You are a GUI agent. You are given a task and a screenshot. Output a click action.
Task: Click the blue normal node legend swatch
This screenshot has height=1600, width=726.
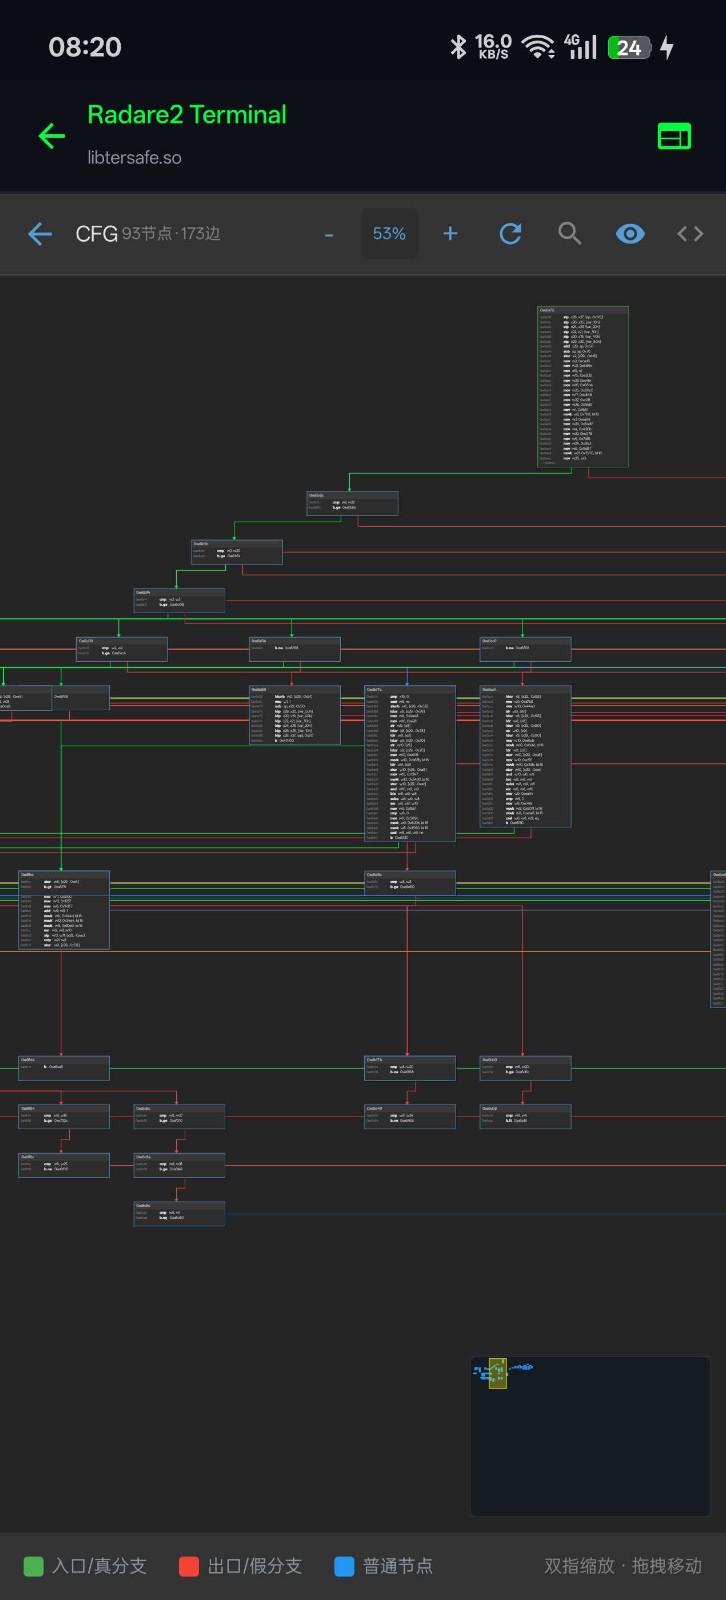click(344, 1566)
